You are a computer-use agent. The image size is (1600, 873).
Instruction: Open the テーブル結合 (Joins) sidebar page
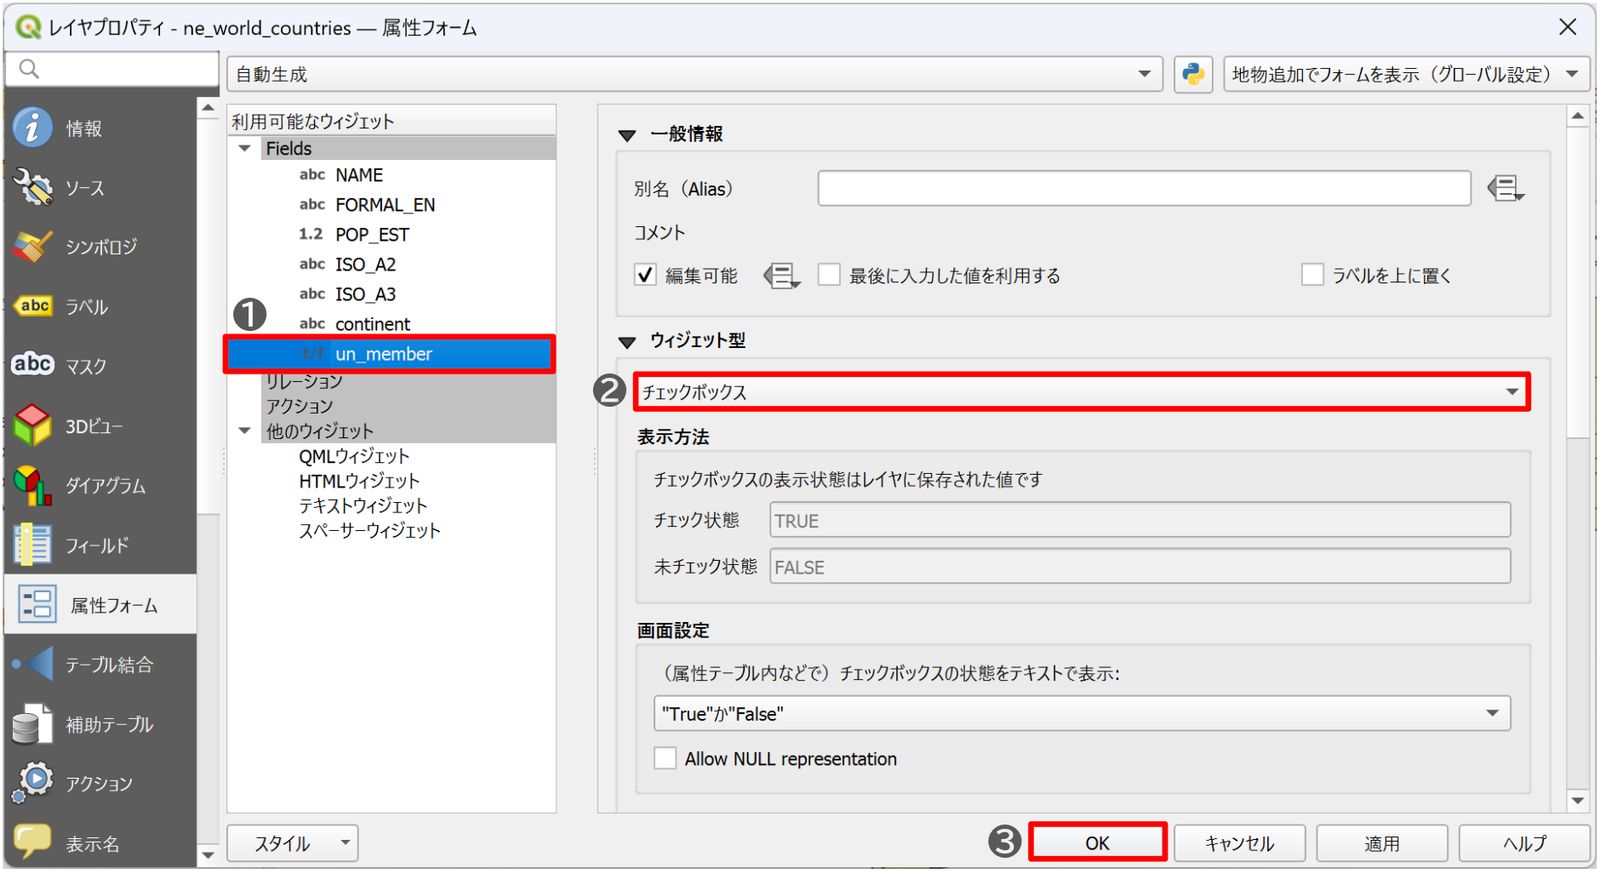click(100, 665)
